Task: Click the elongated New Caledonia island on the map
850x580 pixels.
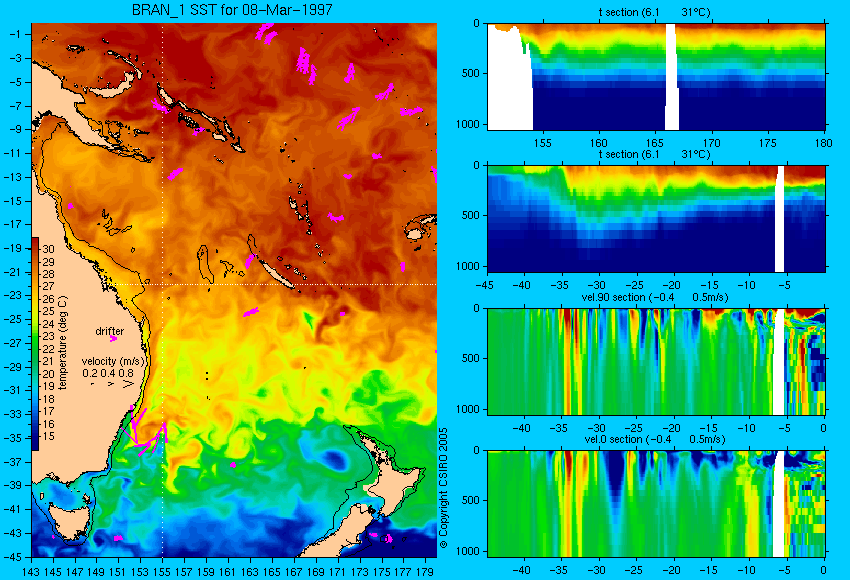Action: (278, 273)
